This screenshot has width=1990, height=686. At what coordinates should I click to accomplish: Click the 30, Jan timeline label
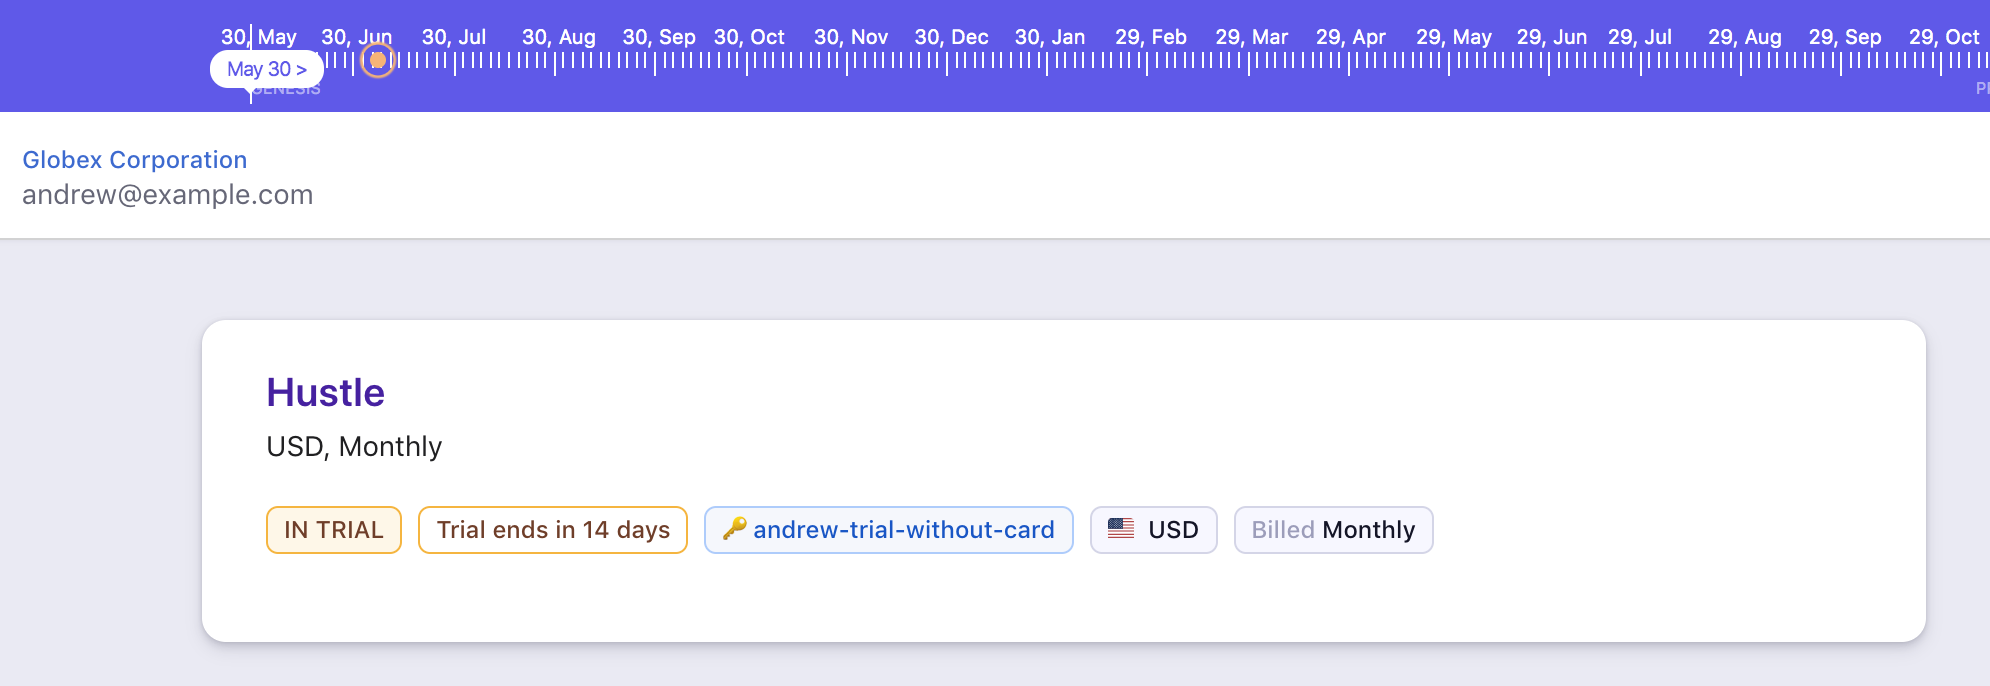(x=1049, y=38)
